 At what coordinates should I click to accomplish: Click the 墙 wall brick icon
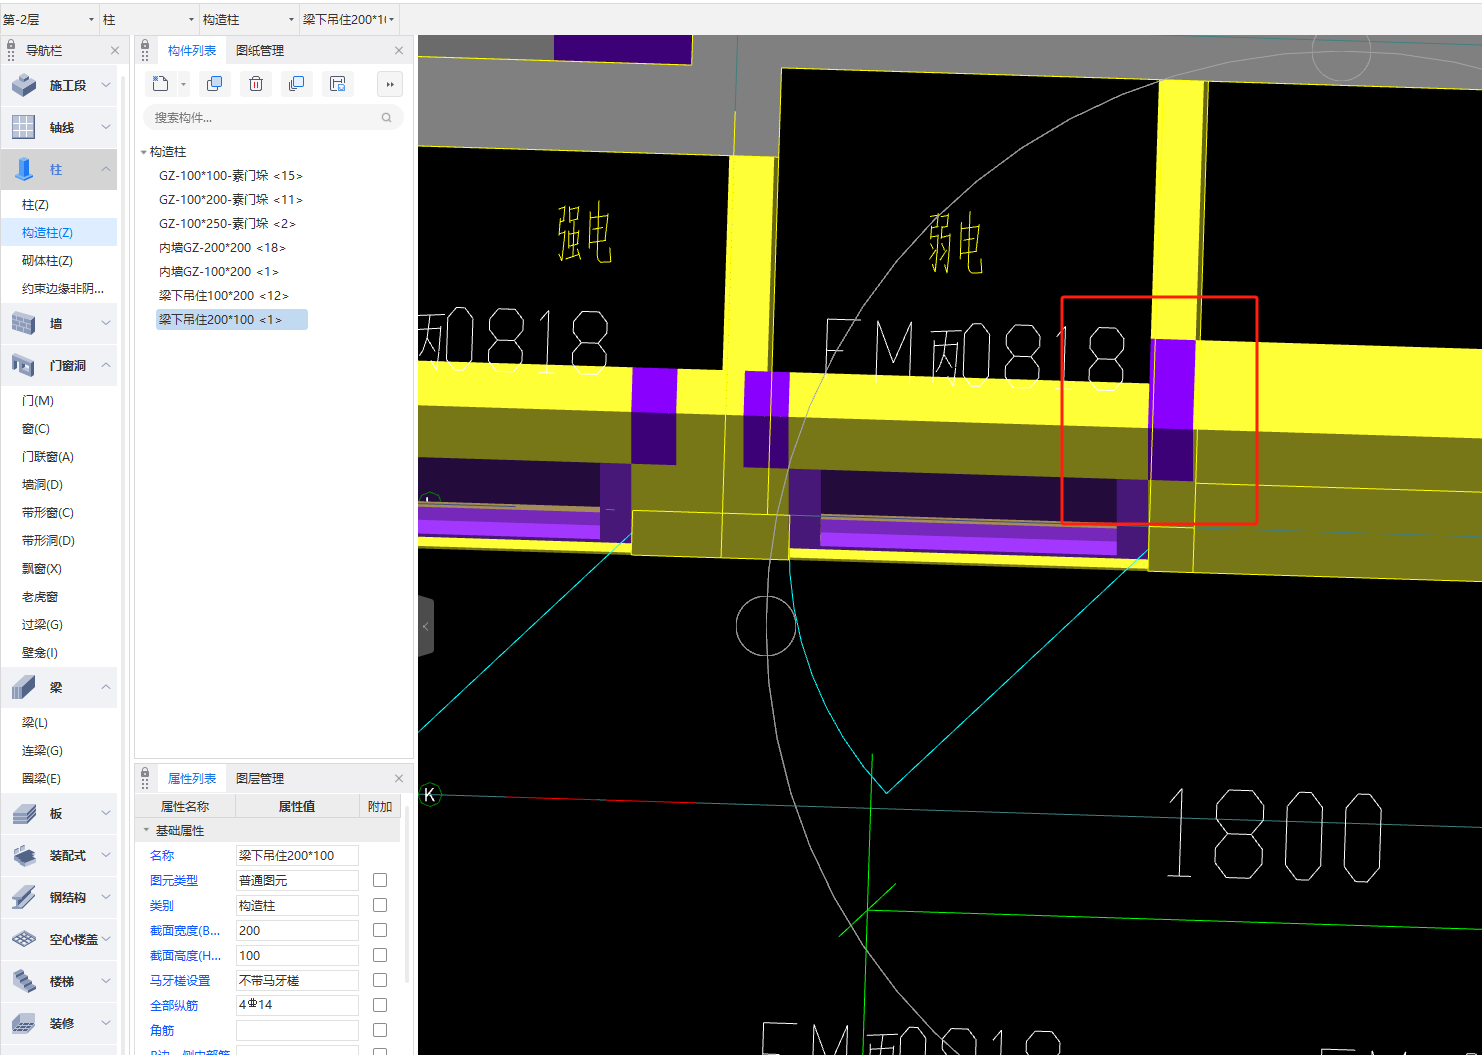click(x=24, y=324)
